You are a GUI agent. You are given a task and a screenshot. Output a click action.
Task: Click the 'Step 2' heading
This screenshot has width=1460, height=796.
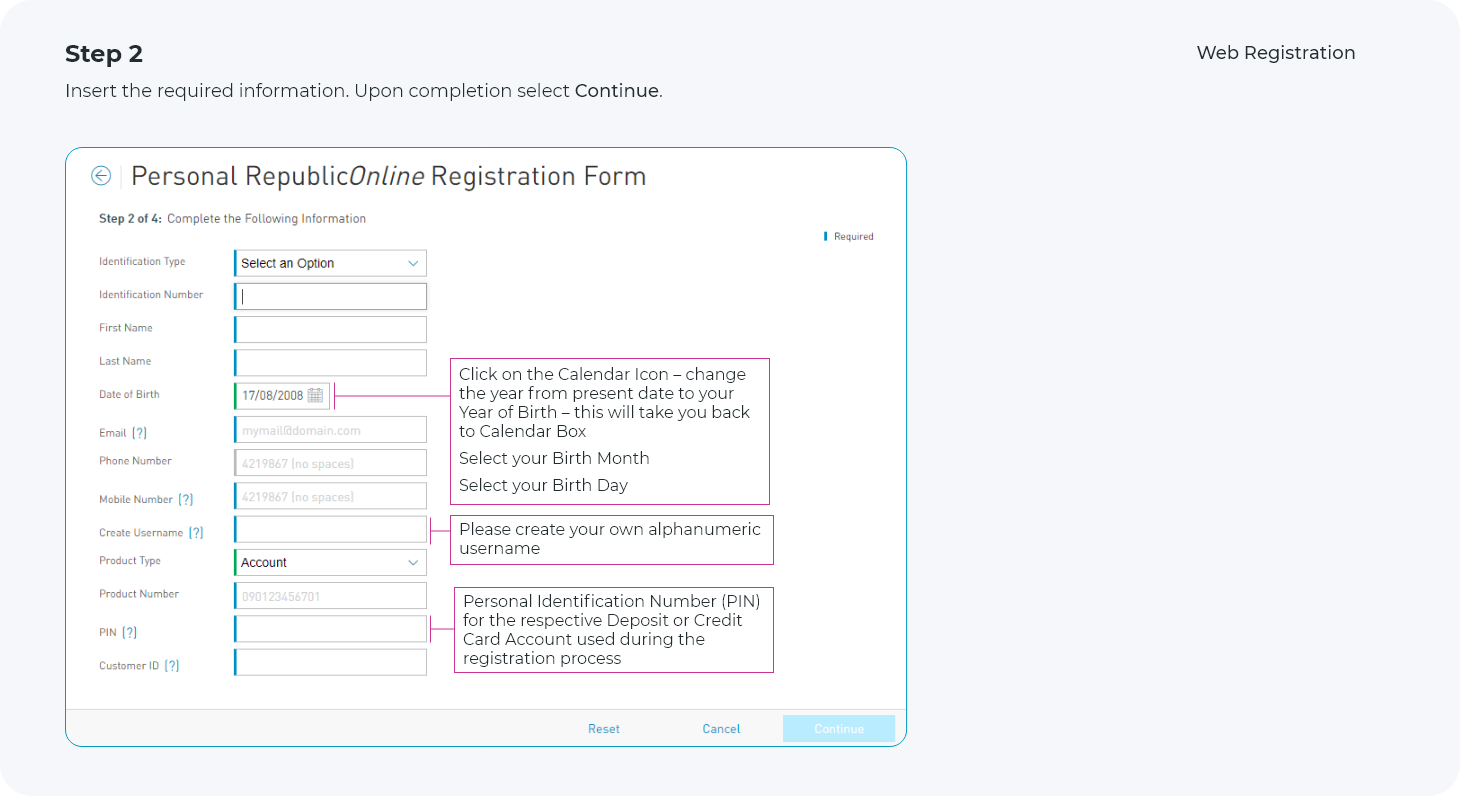104,54
